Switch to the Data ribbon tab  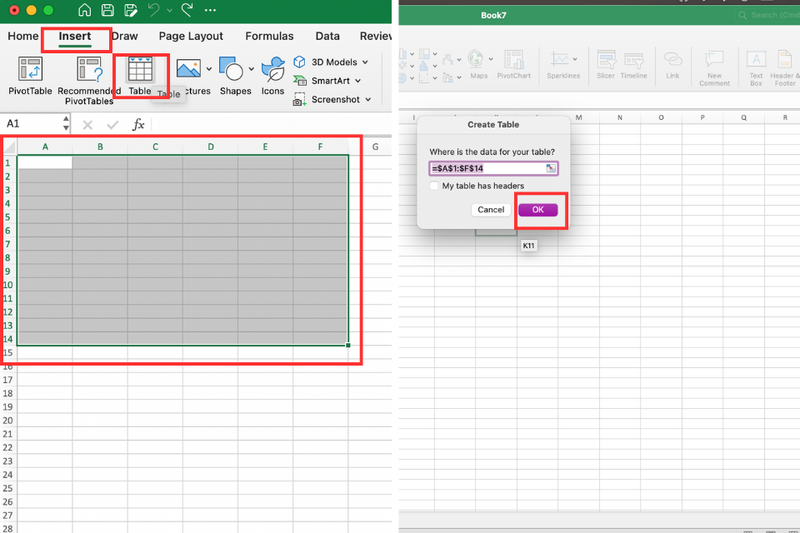coord(328,36)
